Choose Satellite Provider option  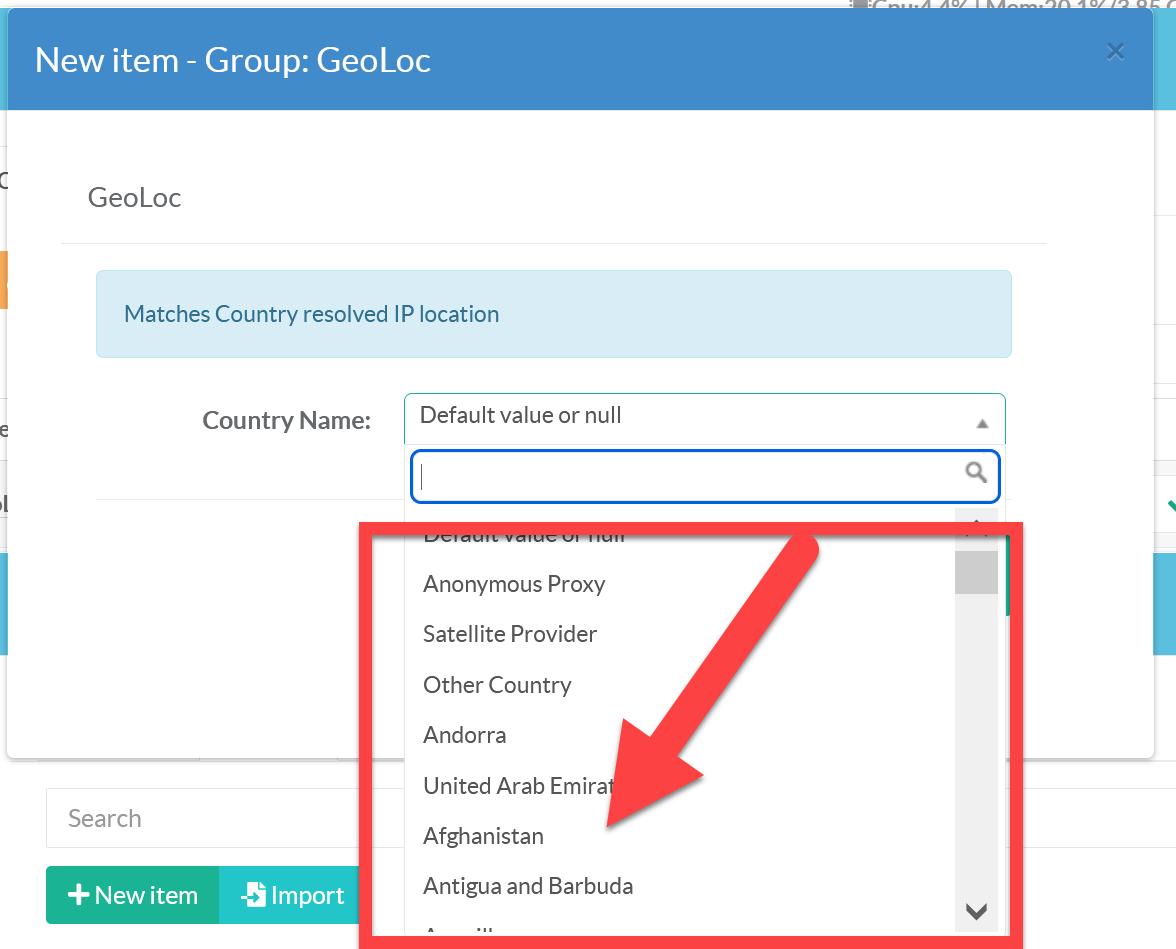coord(510,634)
